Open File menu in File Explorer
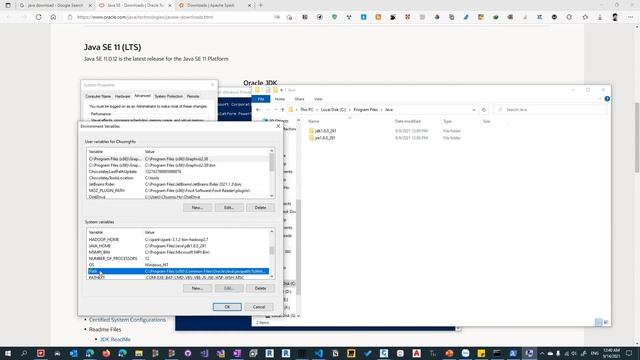640x360 pixels. [x=261, y=99]
